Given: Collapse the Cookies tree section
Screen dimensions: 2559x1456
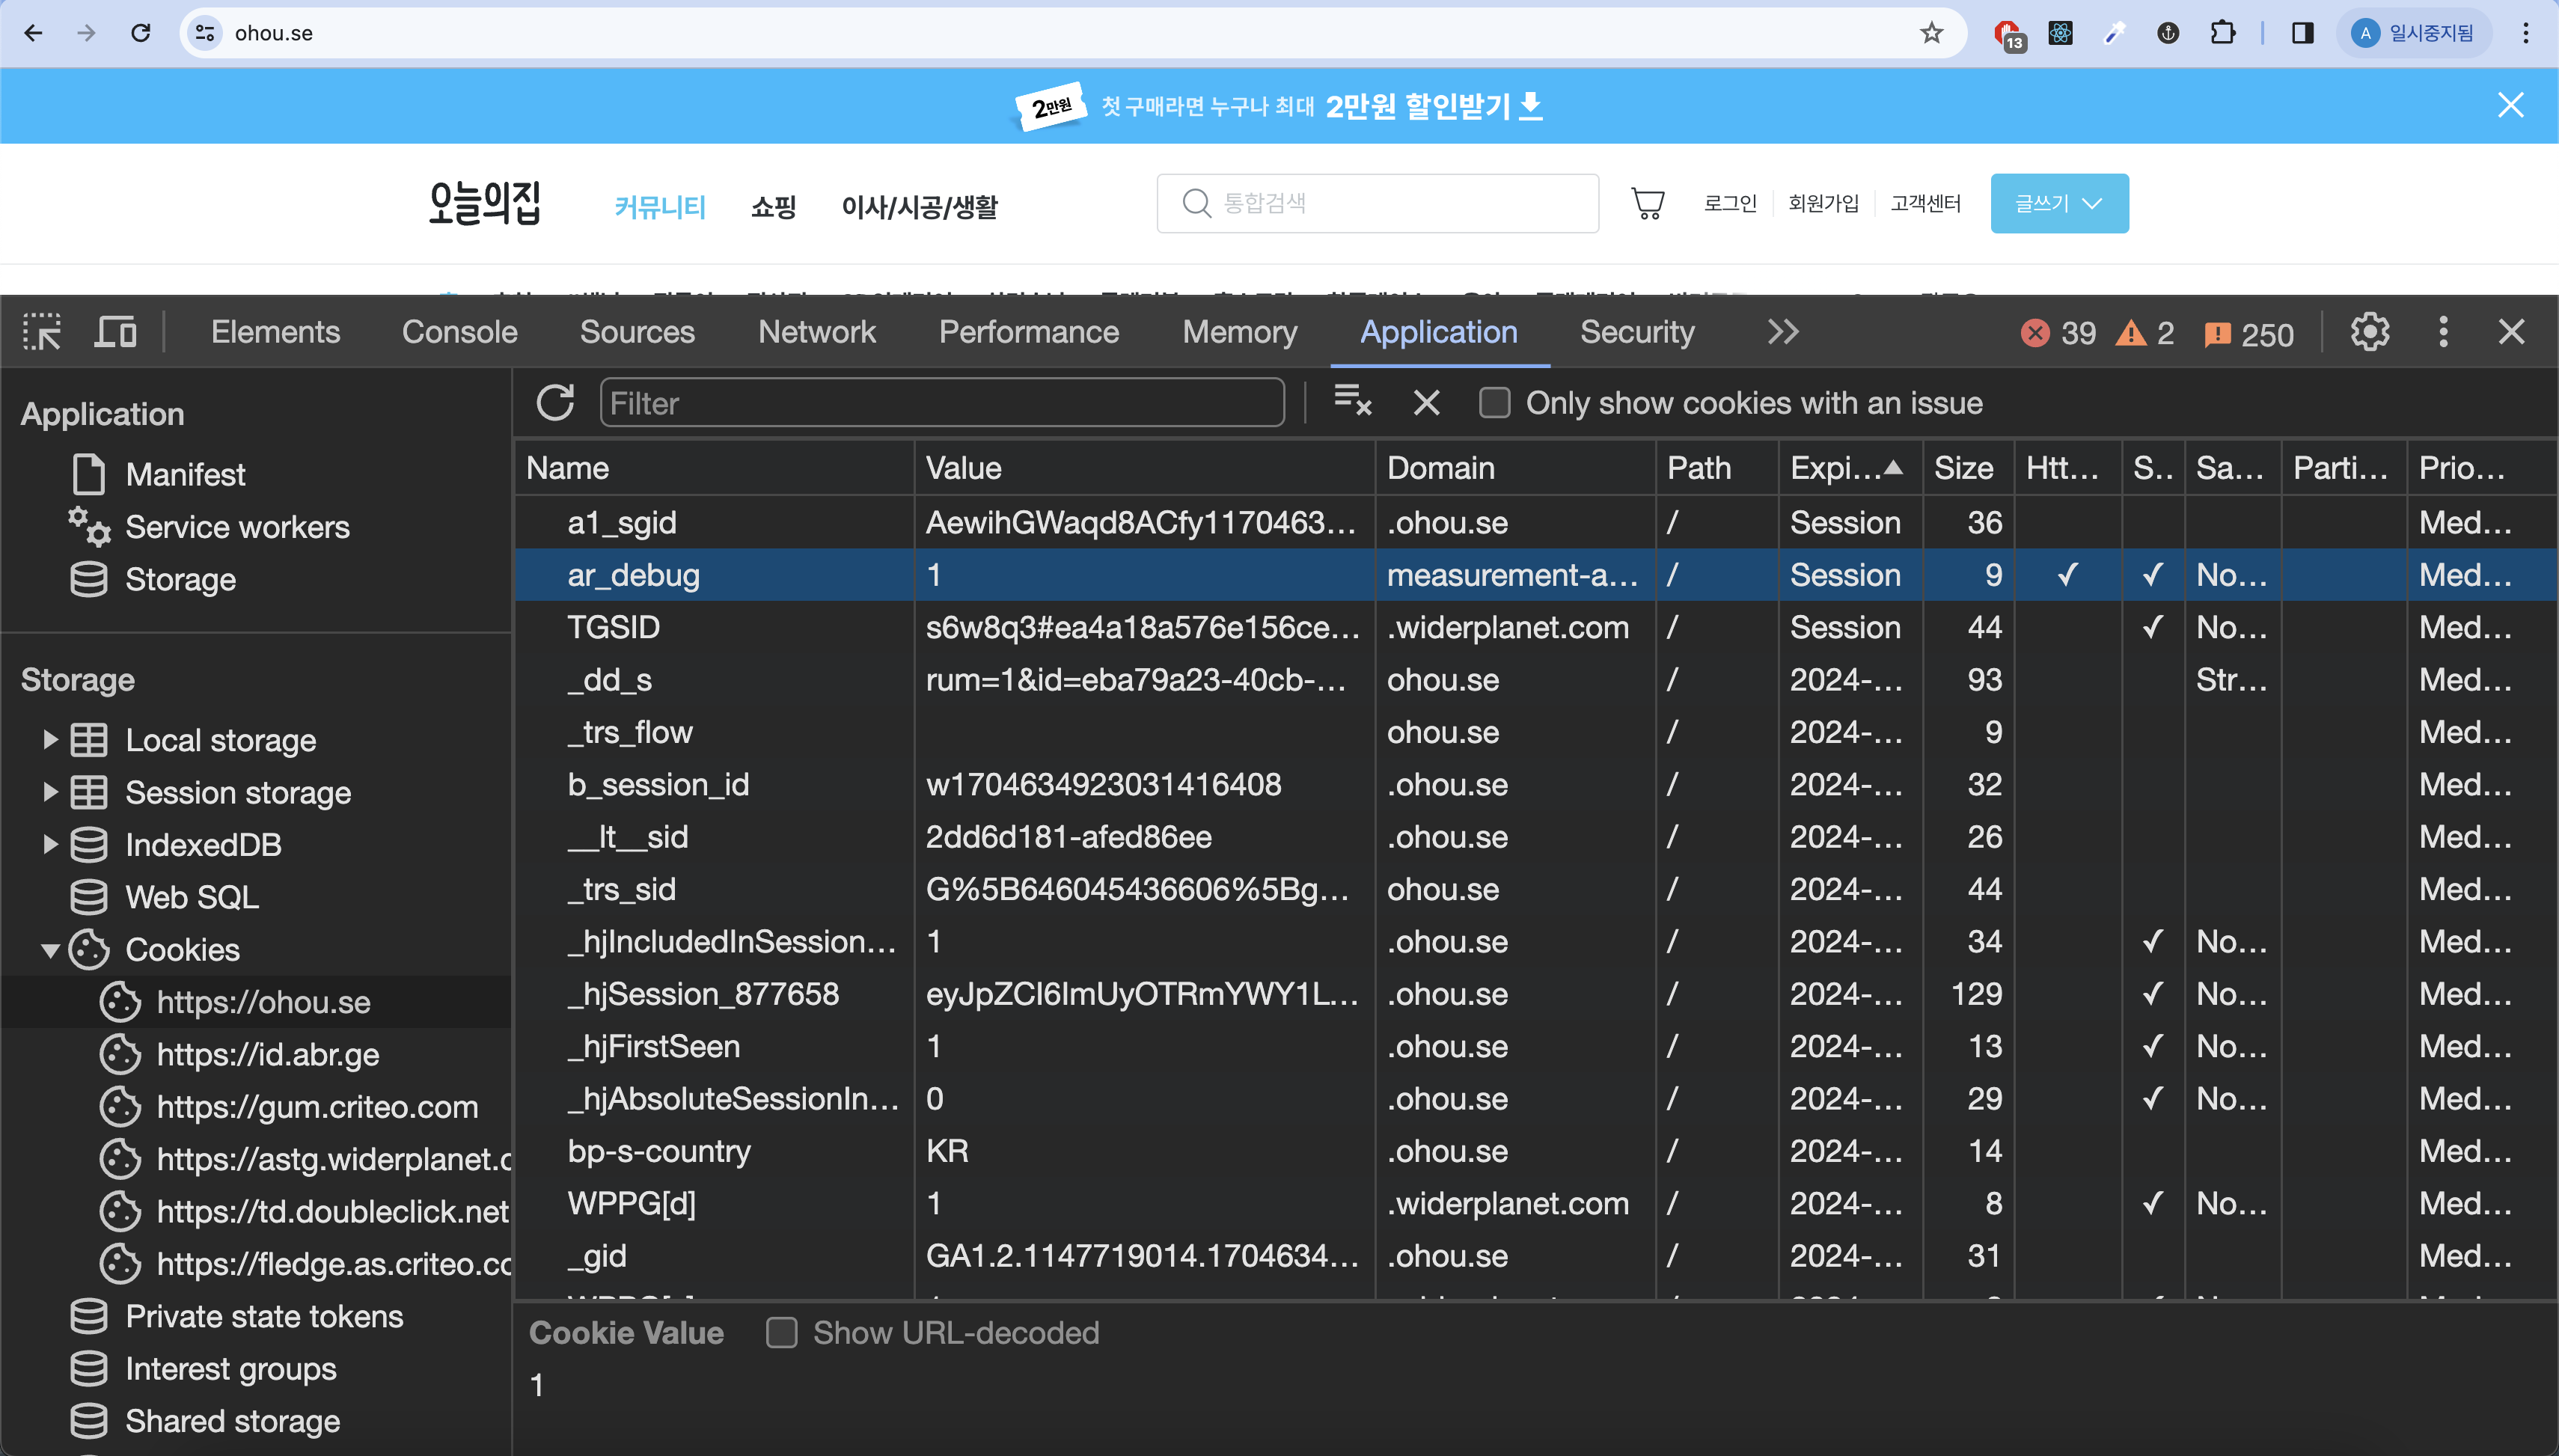Looking at the screenshot, I should coord(50,950).
